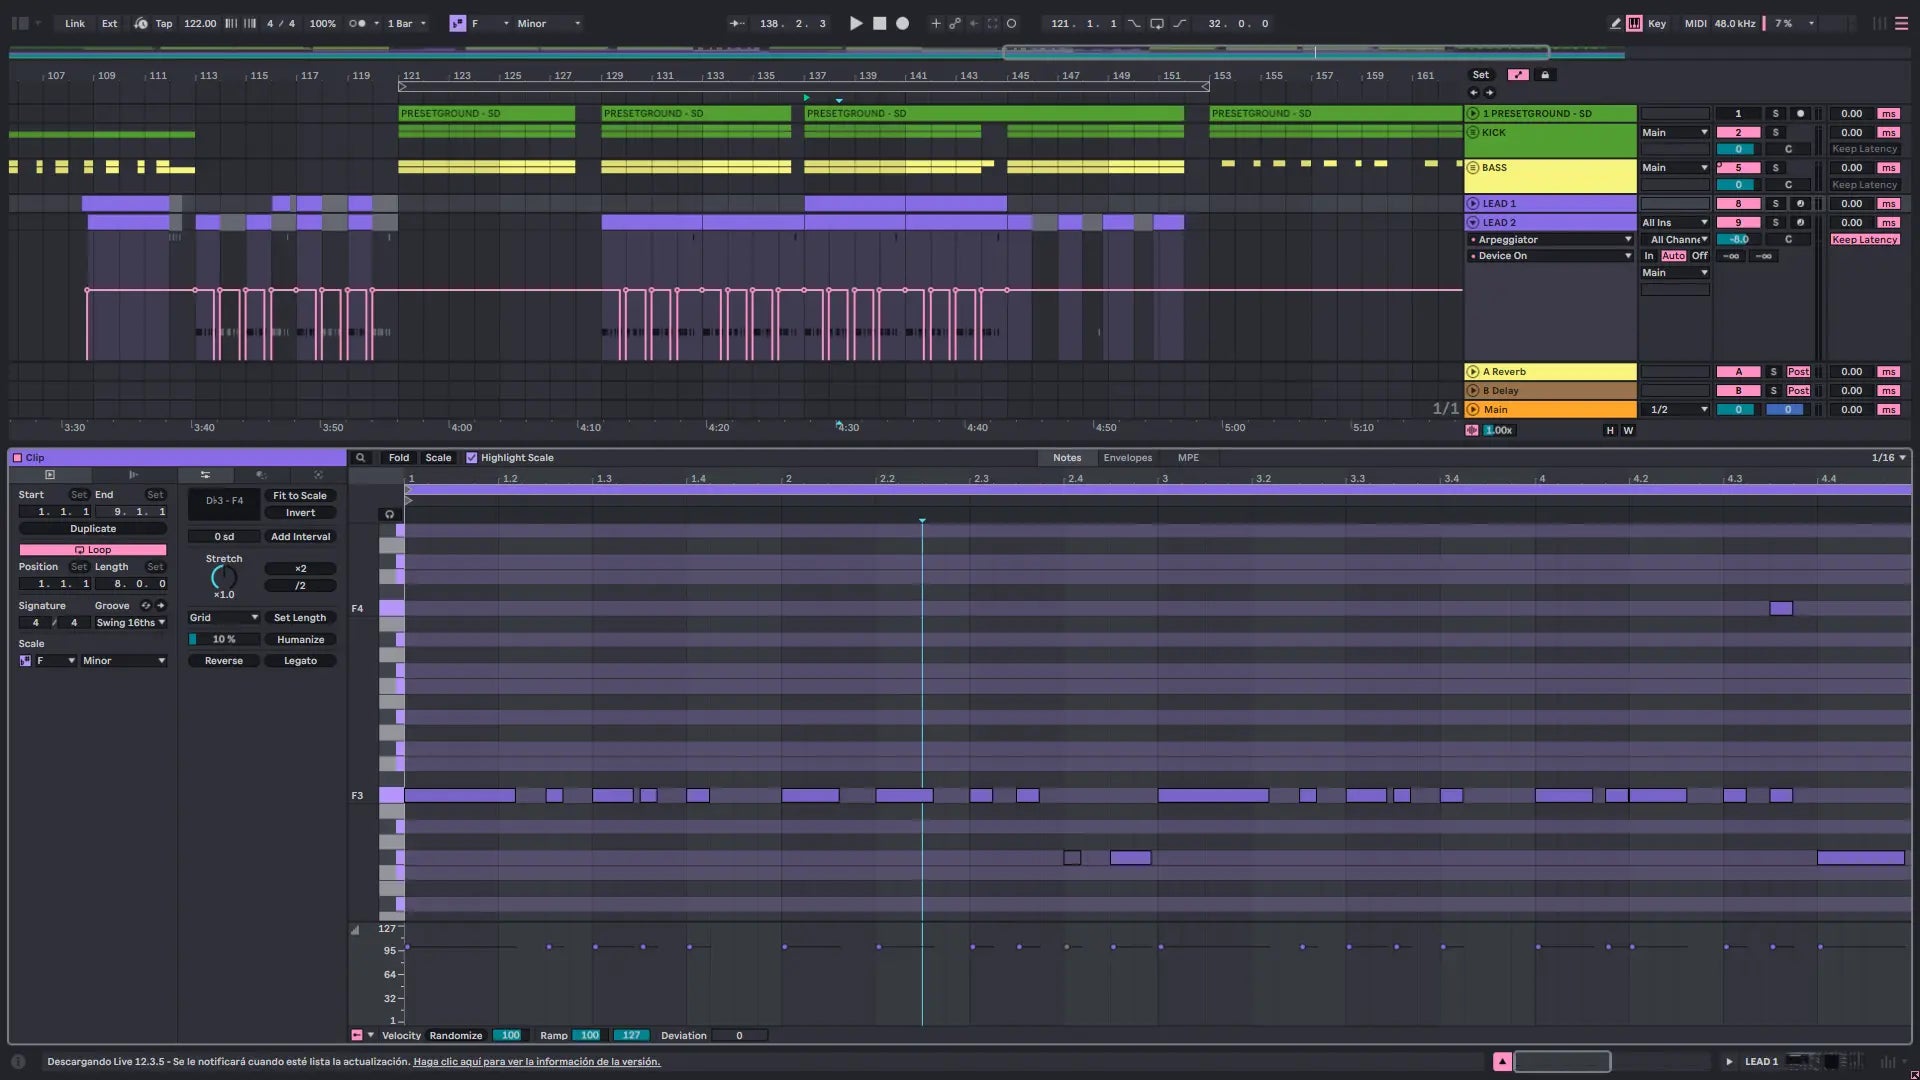Switch to the Envelopes tab

1127,458
